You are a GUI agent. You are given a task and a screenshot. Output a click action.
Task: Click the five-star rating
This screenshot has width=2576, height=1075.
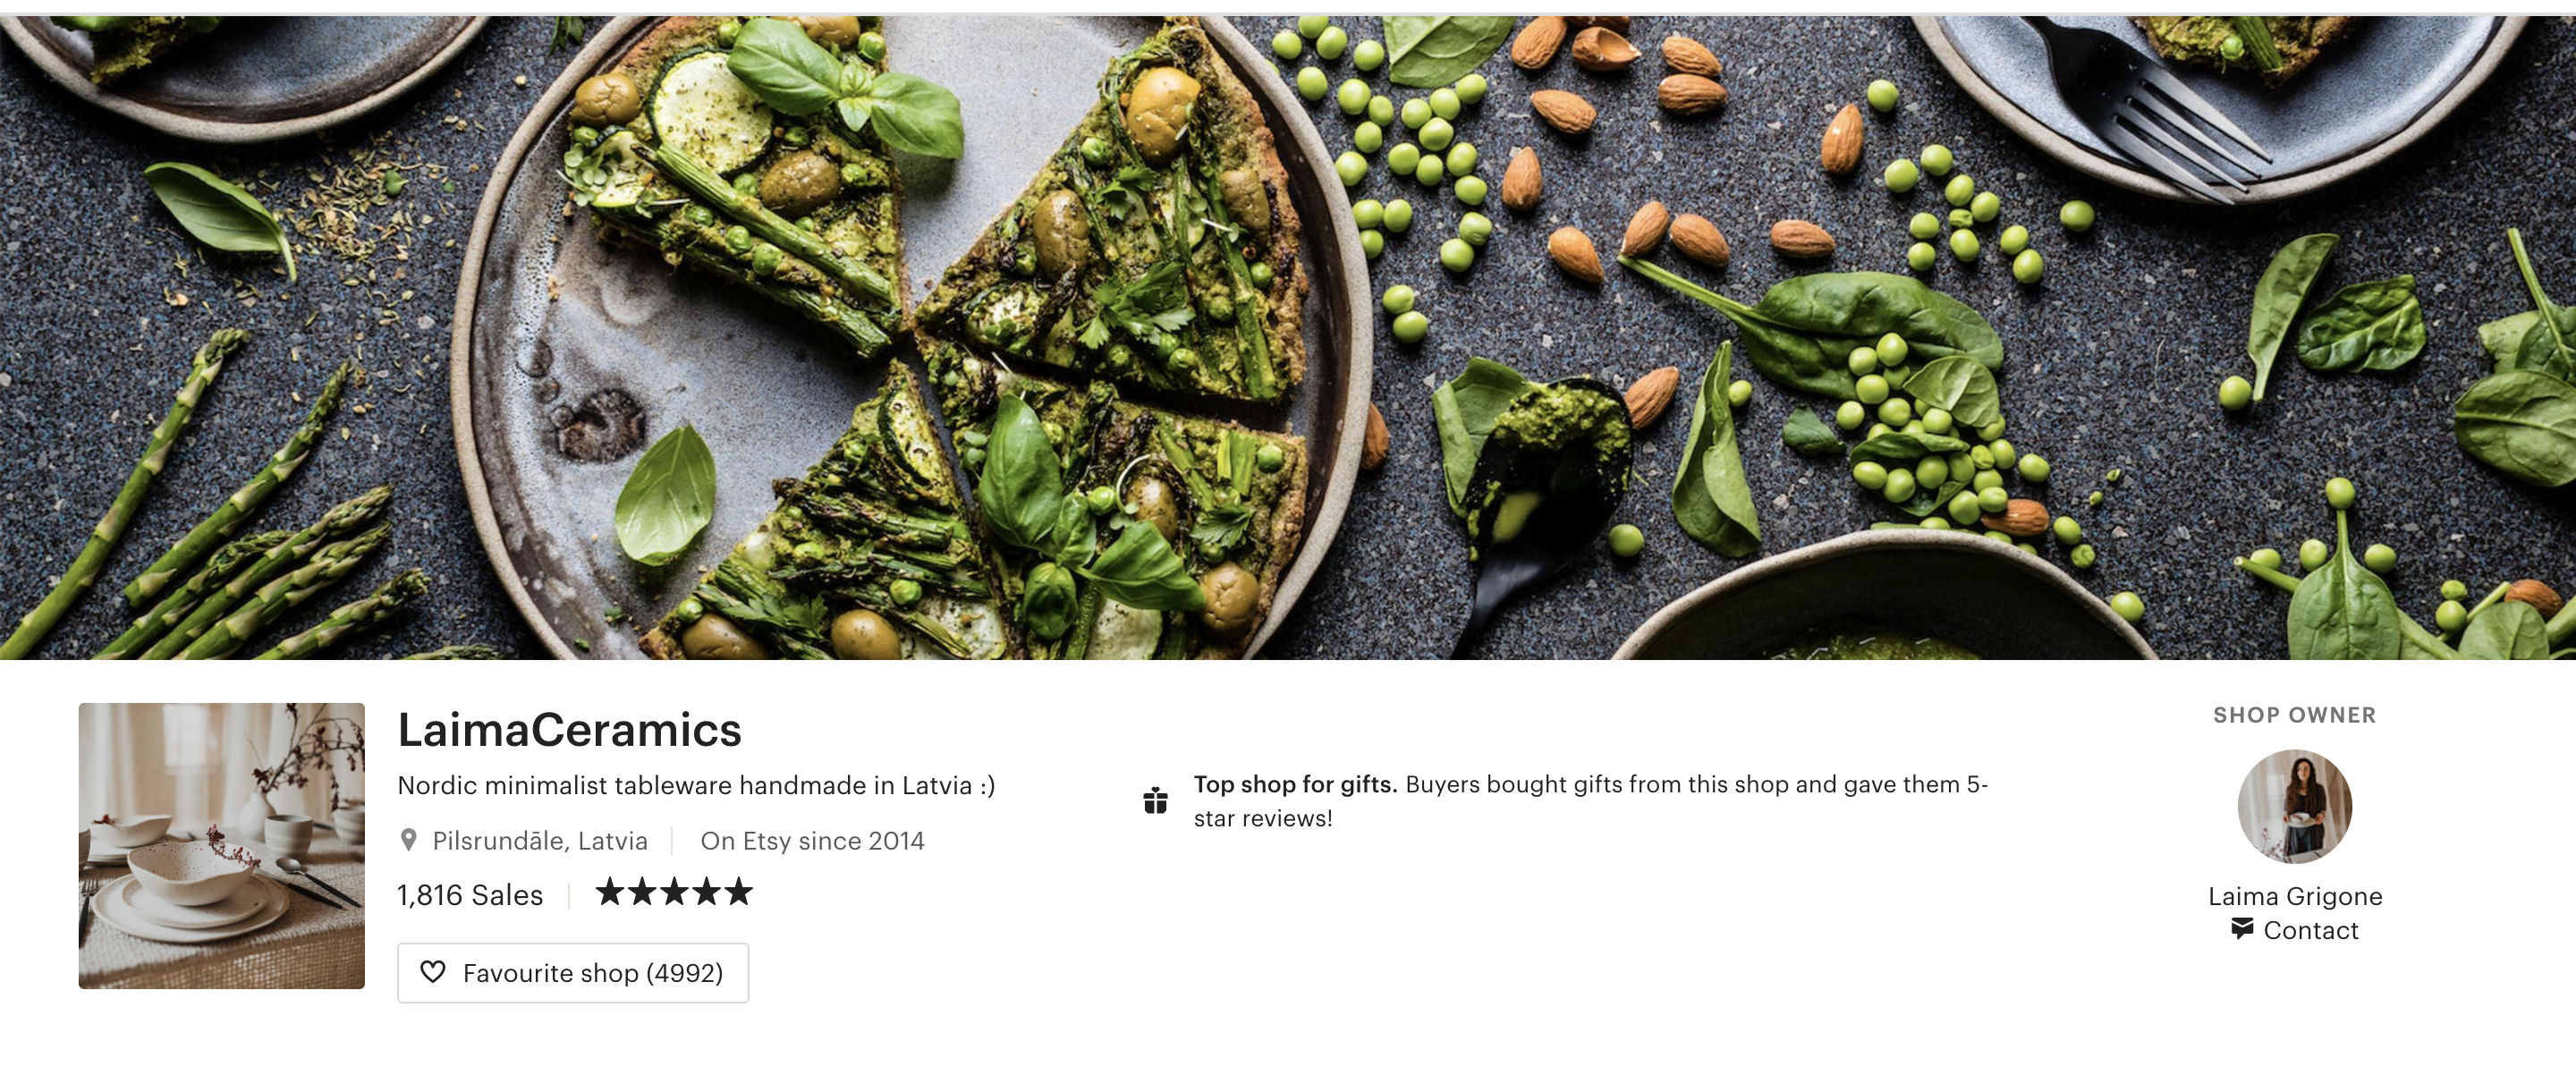(673, 892)
